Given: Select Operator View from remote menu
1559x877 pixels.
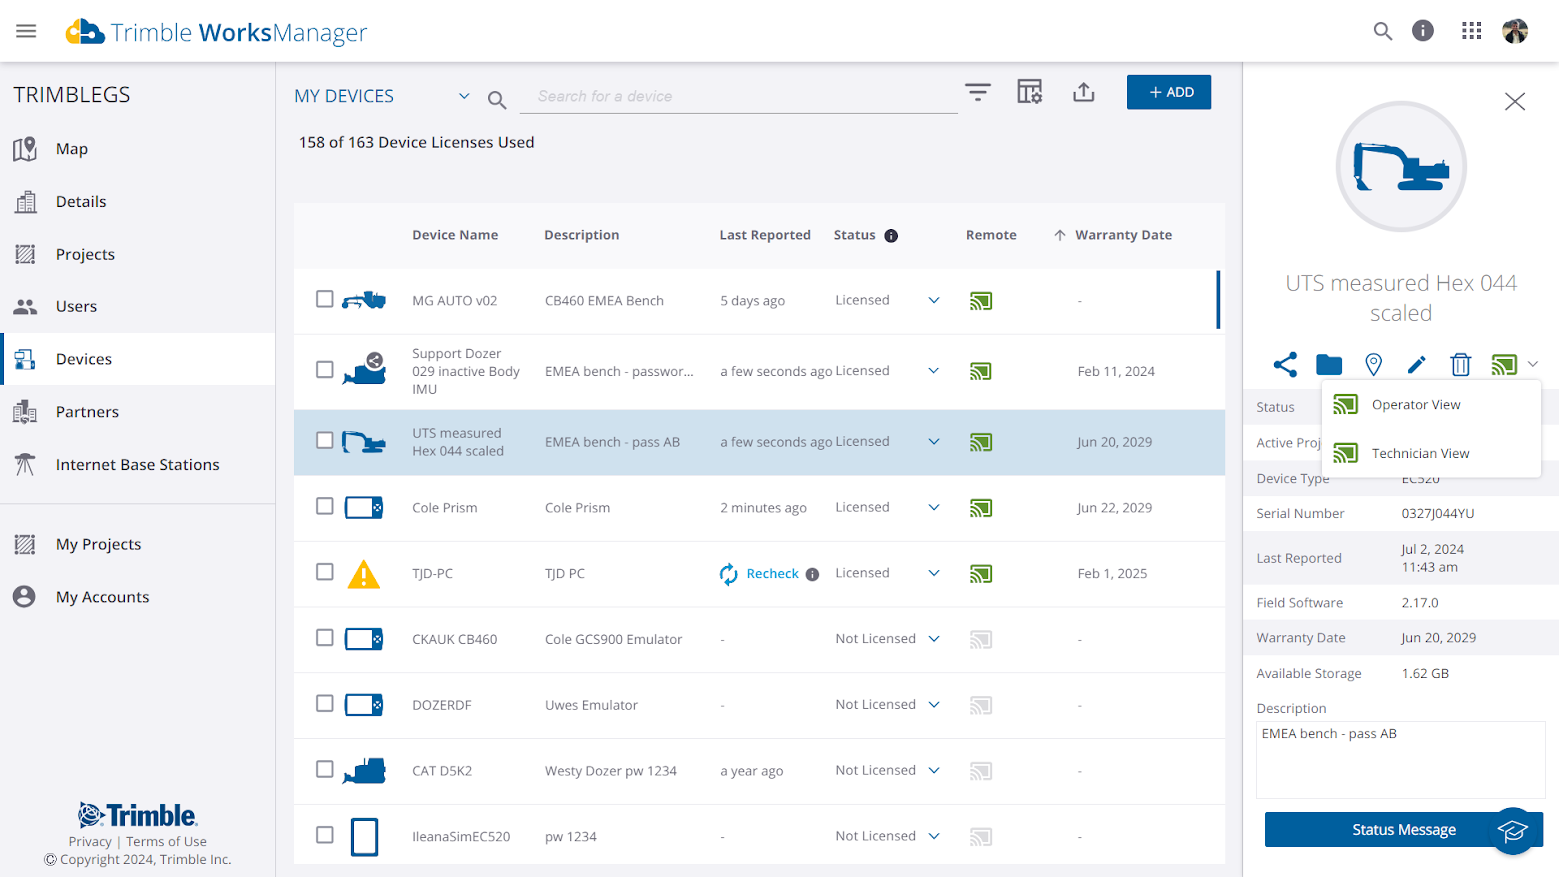Looking at the screenshot, I should click(x=1431, y=405).
